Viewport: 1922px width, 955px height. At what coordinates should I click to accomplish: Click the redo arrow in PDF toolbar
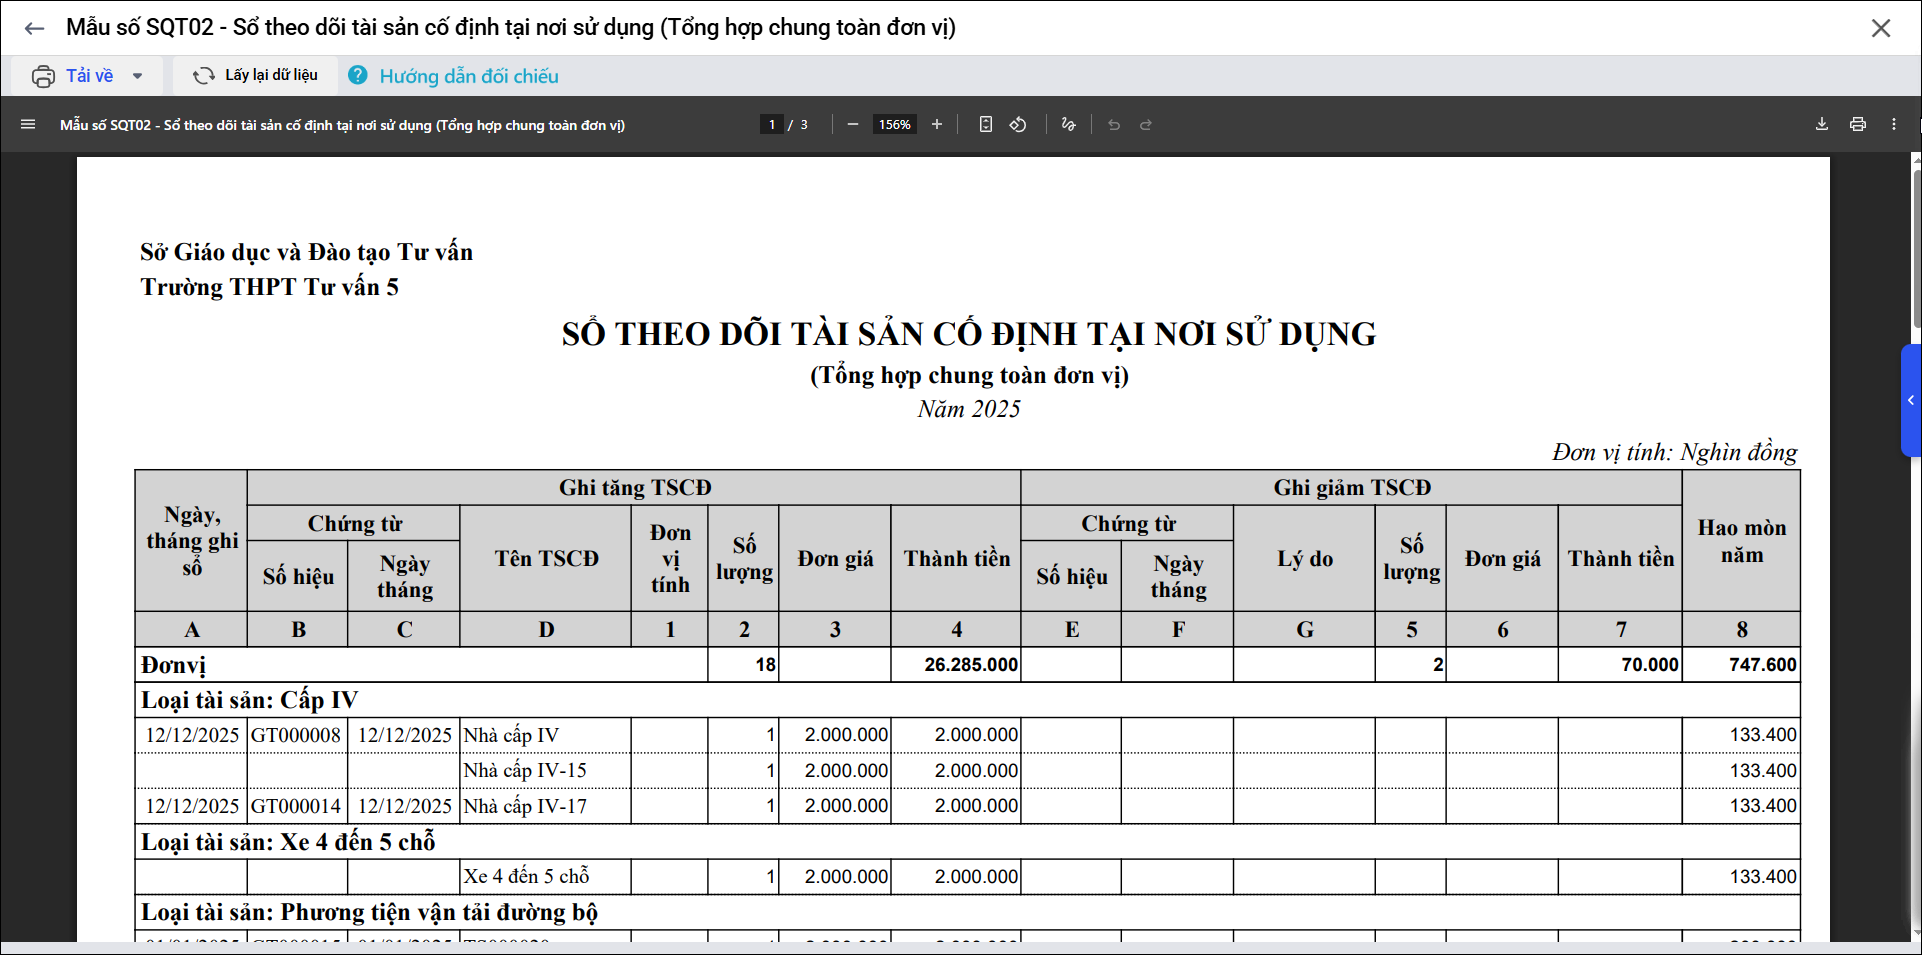(1146, 125)
